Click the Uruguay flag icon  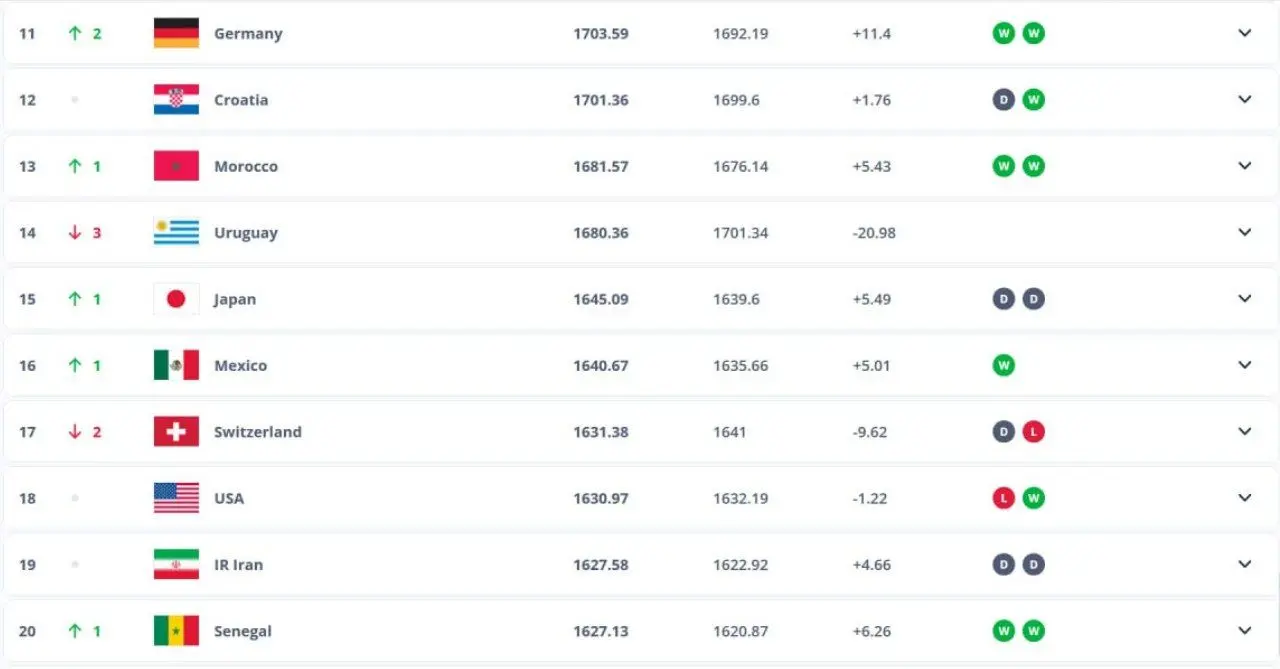[176, 232]
